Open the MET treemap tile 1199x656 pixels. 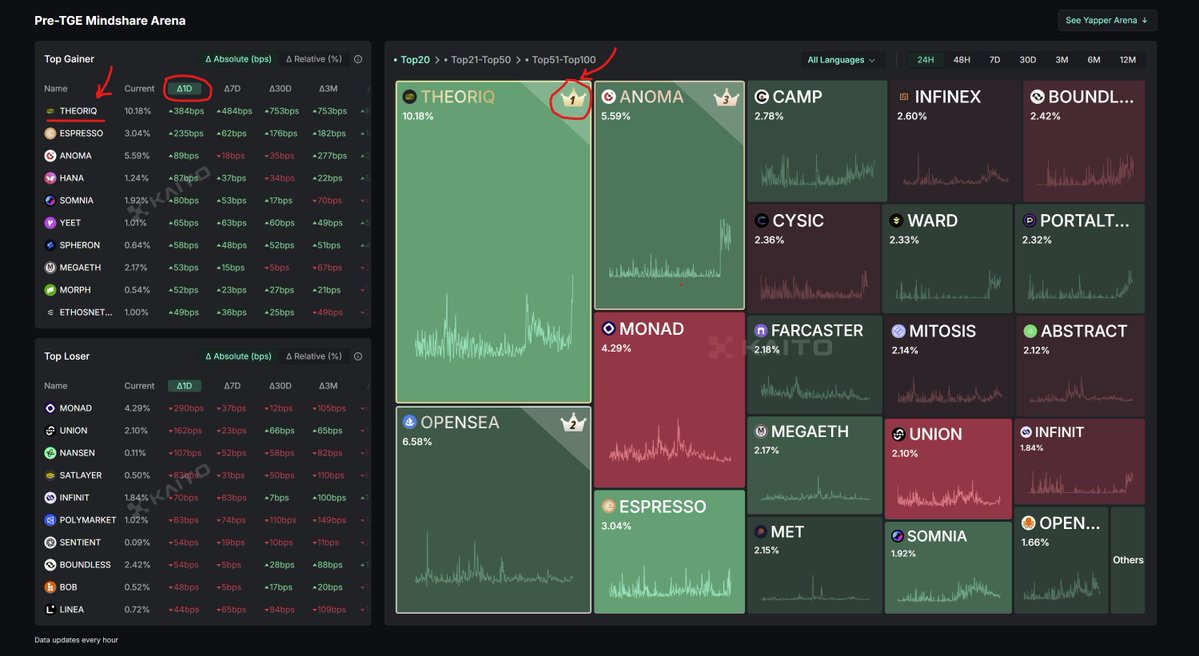click(x=814, y=565)
